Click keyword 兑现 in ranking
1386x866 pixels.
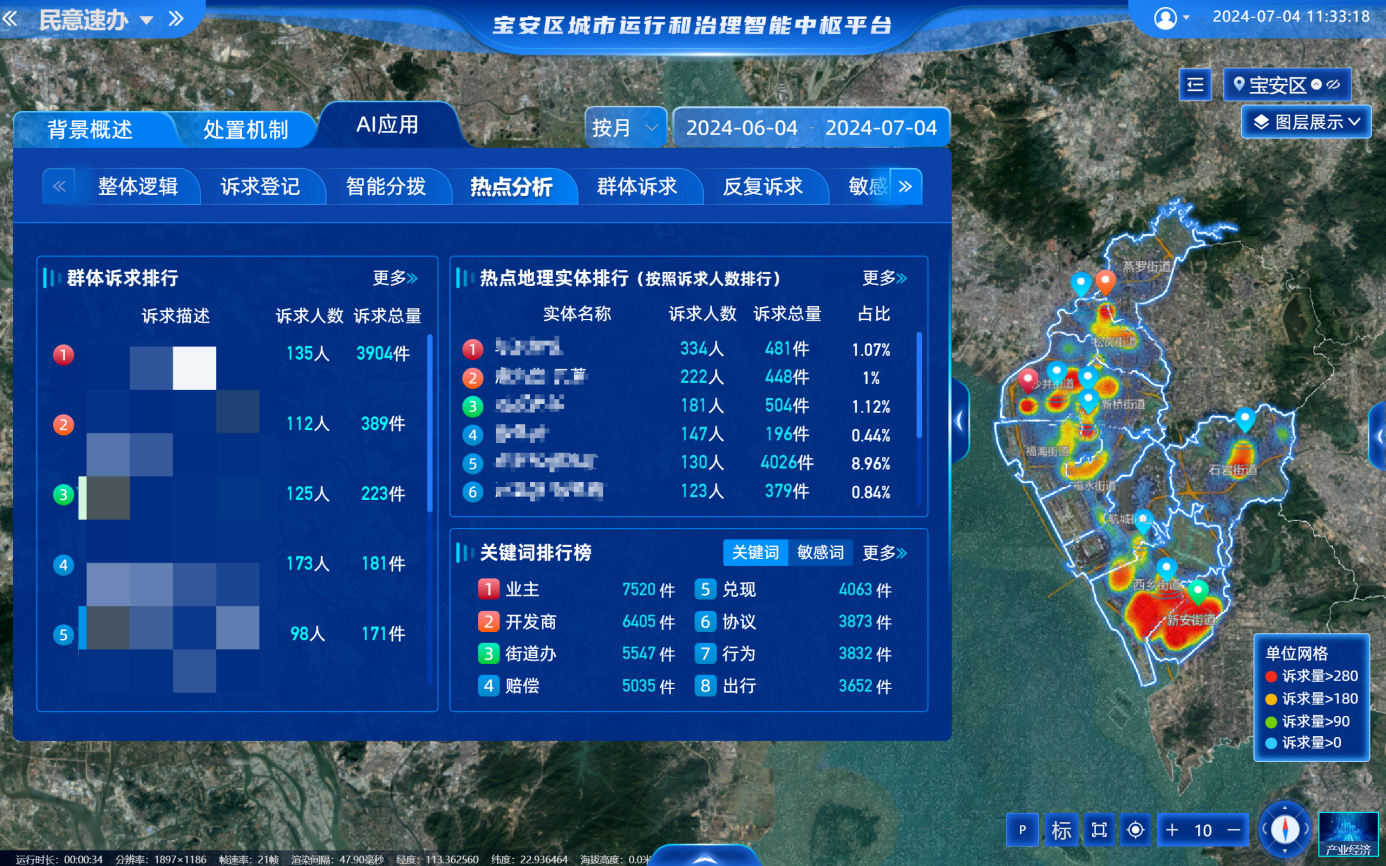pos(739,590)
